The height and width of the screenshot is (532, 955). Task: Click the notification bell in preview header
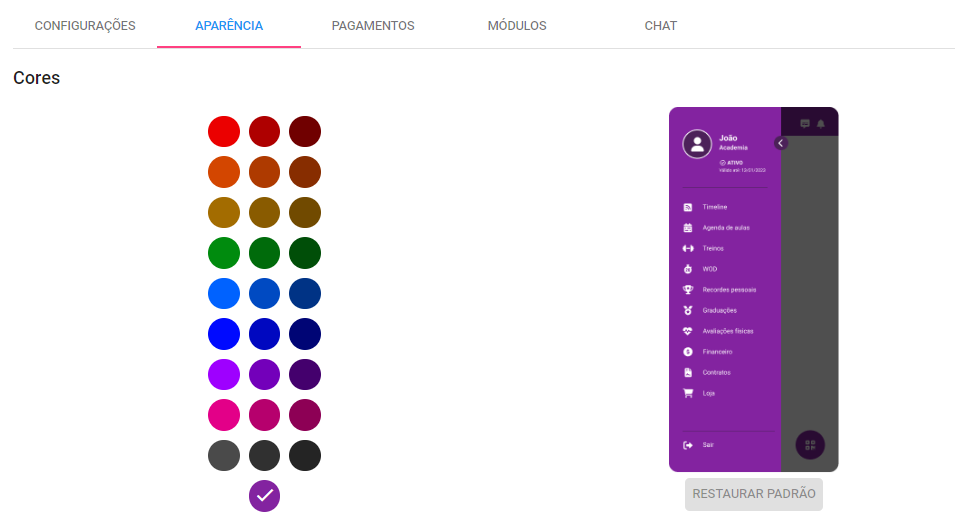click(x=820, y=124)
